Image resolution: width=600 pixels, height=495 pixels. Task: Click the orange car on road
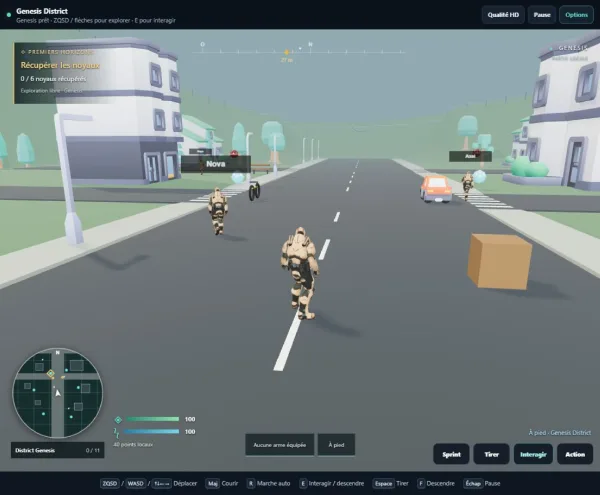(436, 189)
